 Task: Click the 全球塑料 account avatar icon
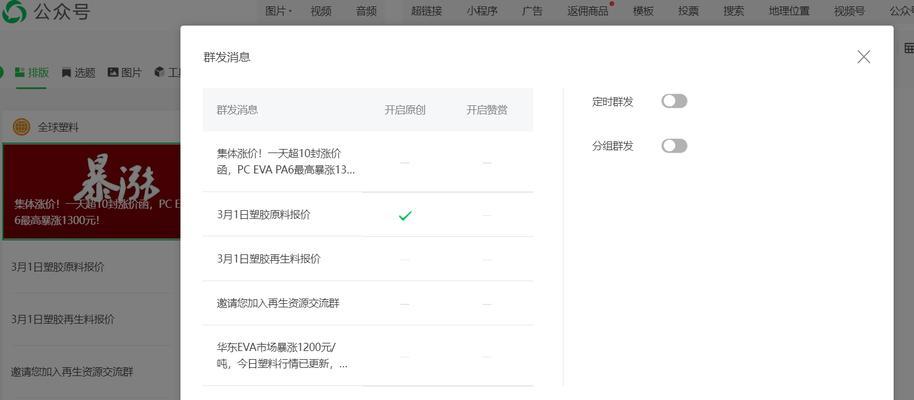pyautogui.click(x=21, y=127)
